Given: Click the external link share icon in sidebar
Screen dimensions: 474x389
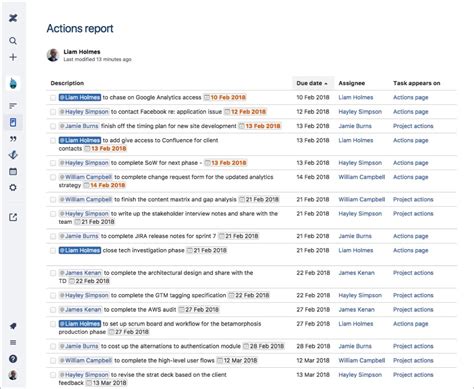Looking at the screenshot, I should coord(13,217).
